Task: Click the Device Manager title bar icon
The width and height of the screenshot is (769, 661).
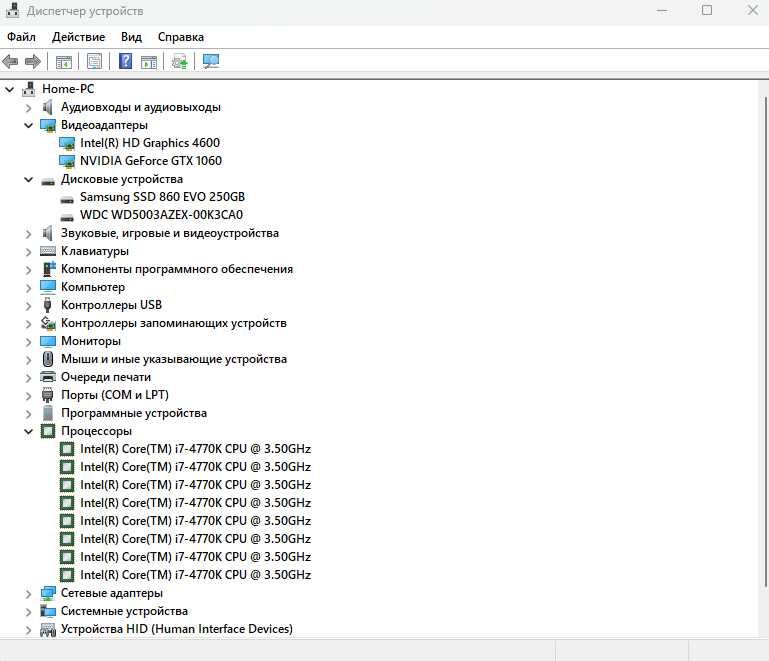Action: pyautogui.click(x=12, y=11)
